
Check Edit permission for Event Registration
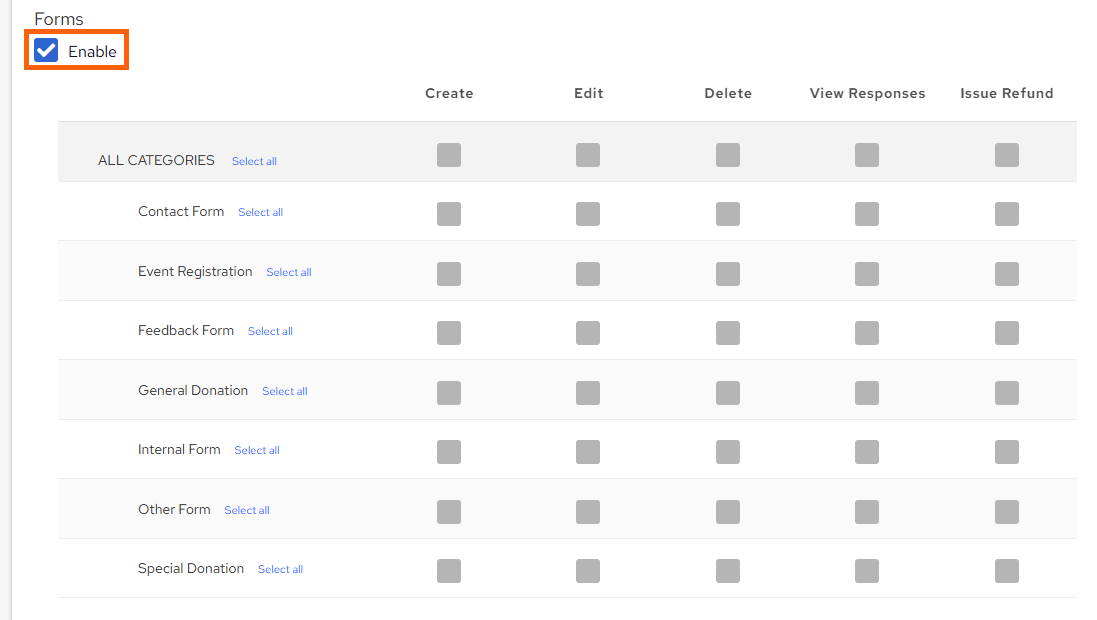tap(588, 273)
